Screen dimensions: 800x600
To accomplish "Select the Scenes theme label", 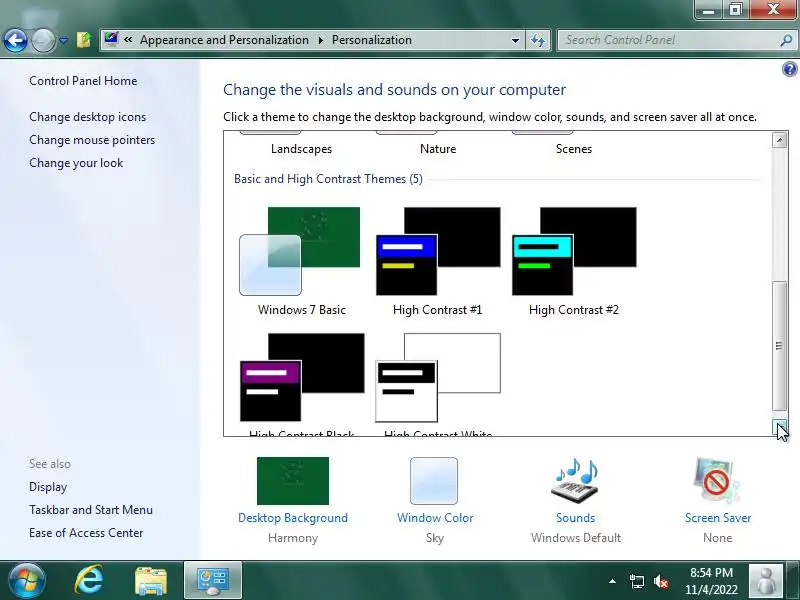I will 574,149.
